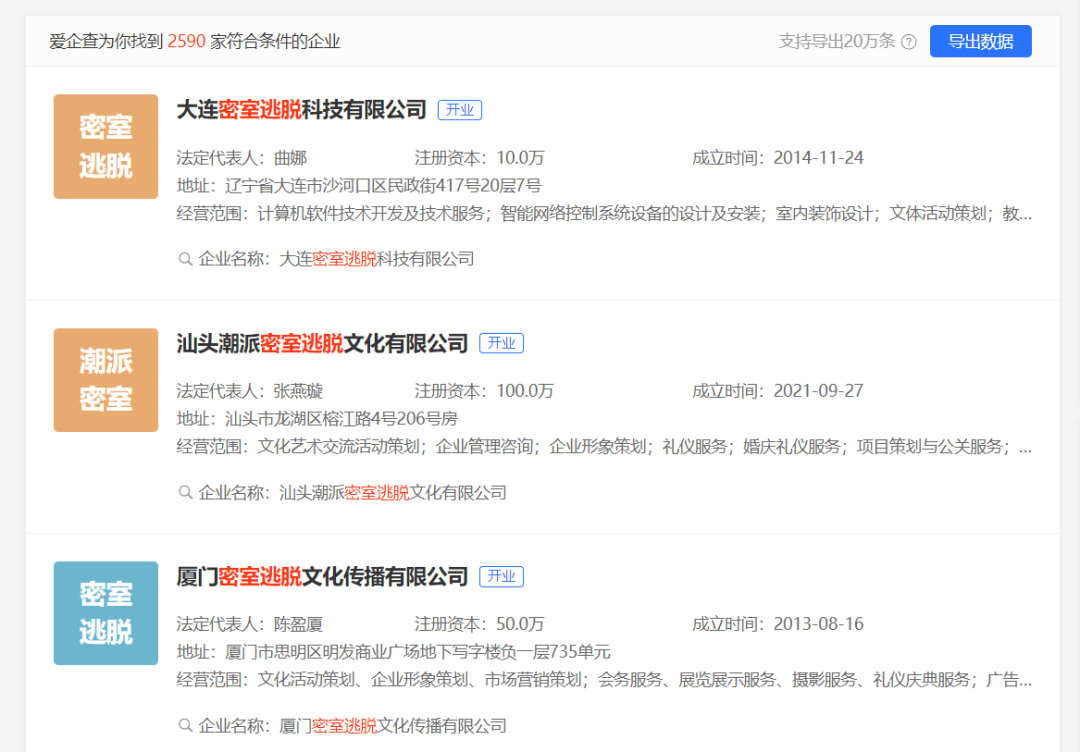Click the magnifier icon in 大连密室逃脱 company row
Screen dimensions: 1080x752
tap(185, 258)
